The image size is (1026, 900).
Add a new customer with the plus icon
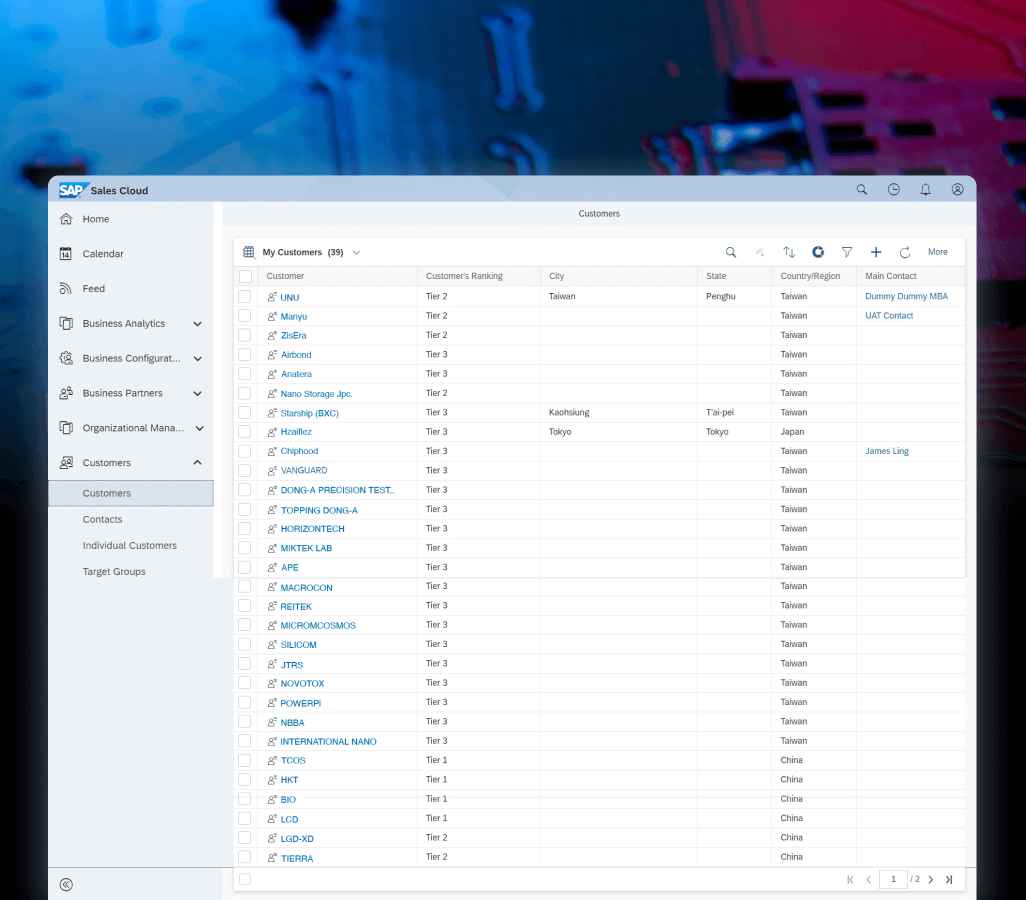tap(876, 252)
